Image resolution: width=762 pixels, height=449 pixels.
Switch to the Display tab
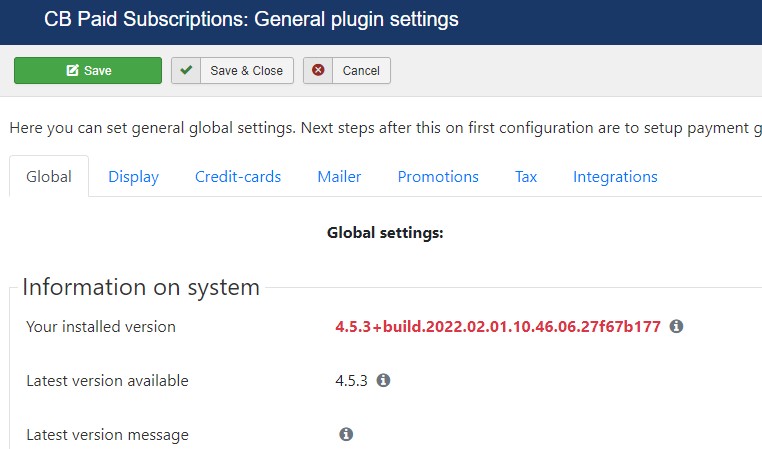134,177
